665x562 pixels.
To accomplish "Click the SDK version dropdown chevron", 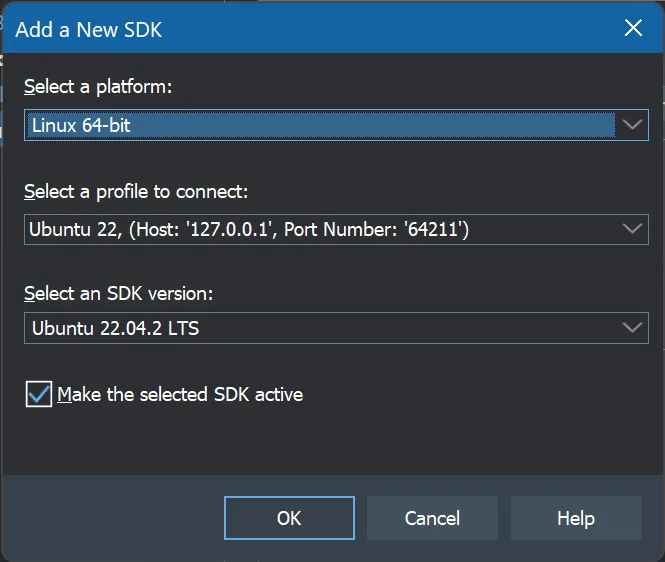I will tap(632, 327).
